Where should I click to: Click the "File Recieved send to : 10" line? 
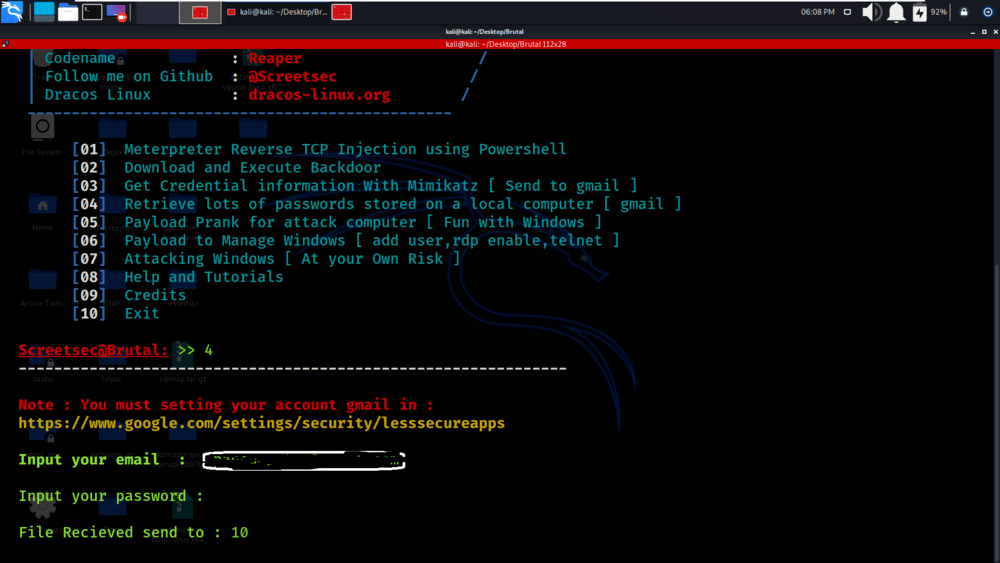pyautogui.click(x=133, y=532)
